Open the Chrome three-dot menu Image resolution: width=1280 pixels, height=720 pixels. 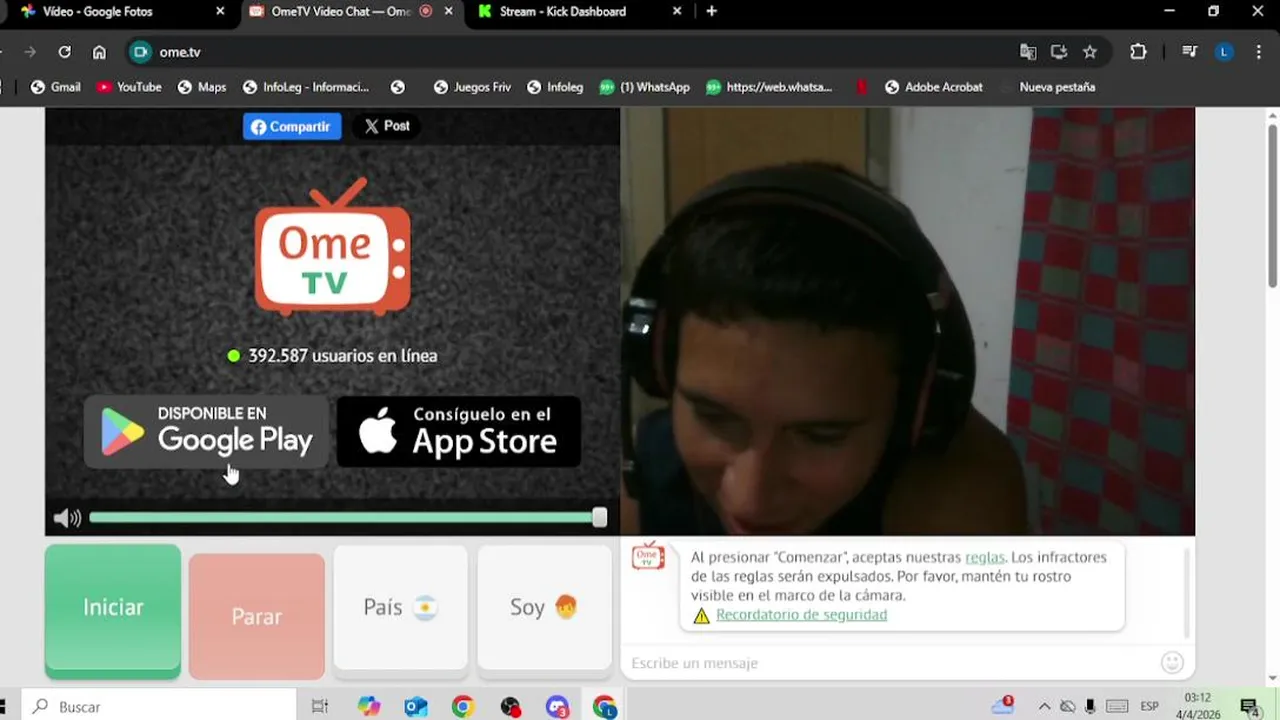1259,52
